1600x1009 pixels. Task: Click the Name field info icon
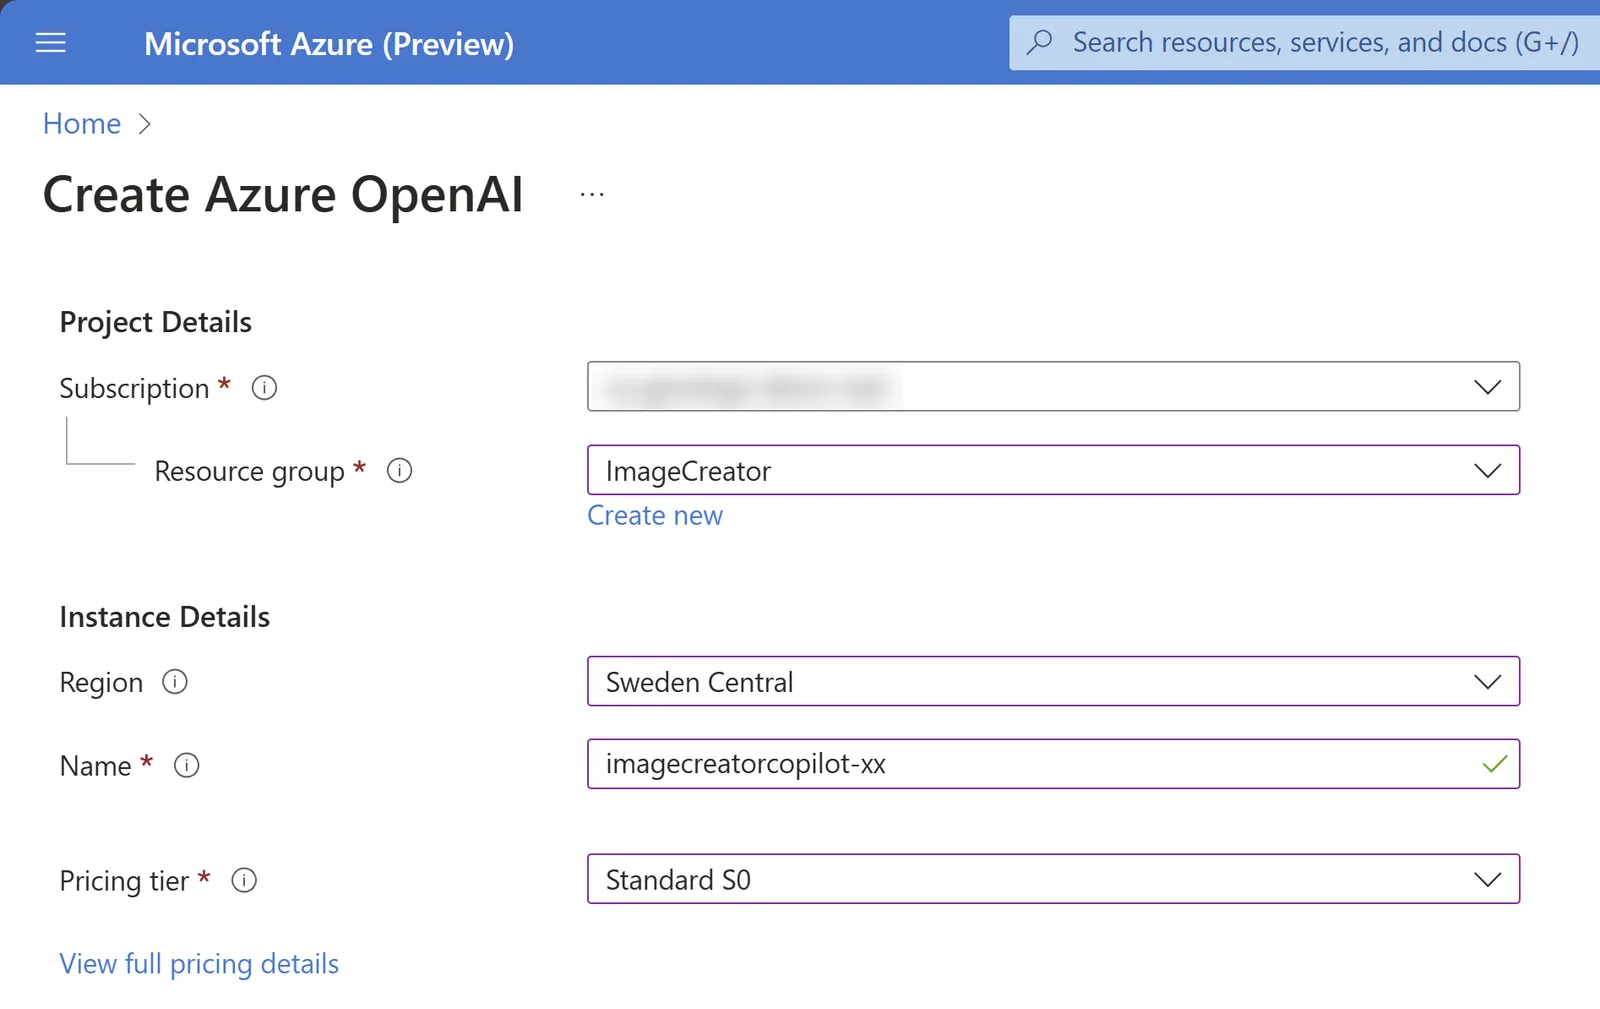click(187, 765)
